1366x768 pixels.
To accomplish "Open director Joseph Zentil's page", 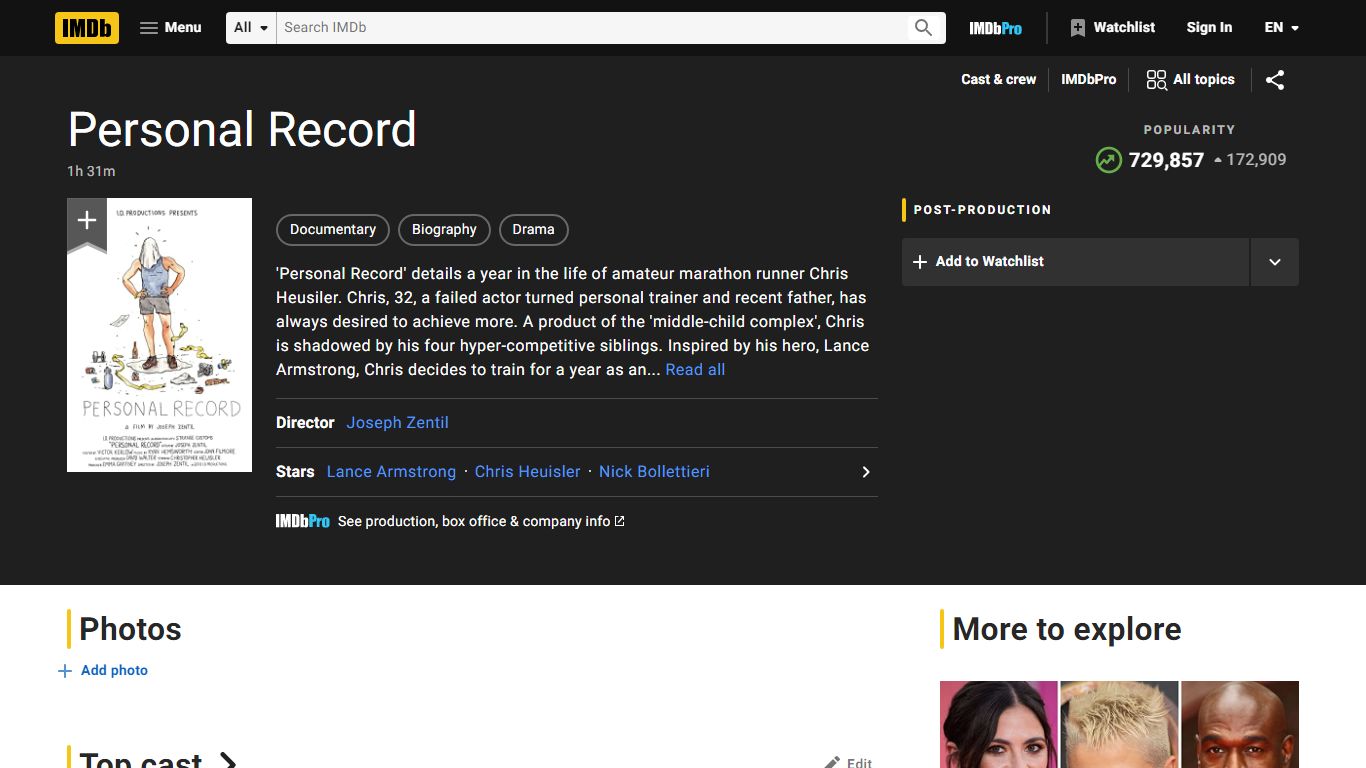I will [x=397, y=423].
